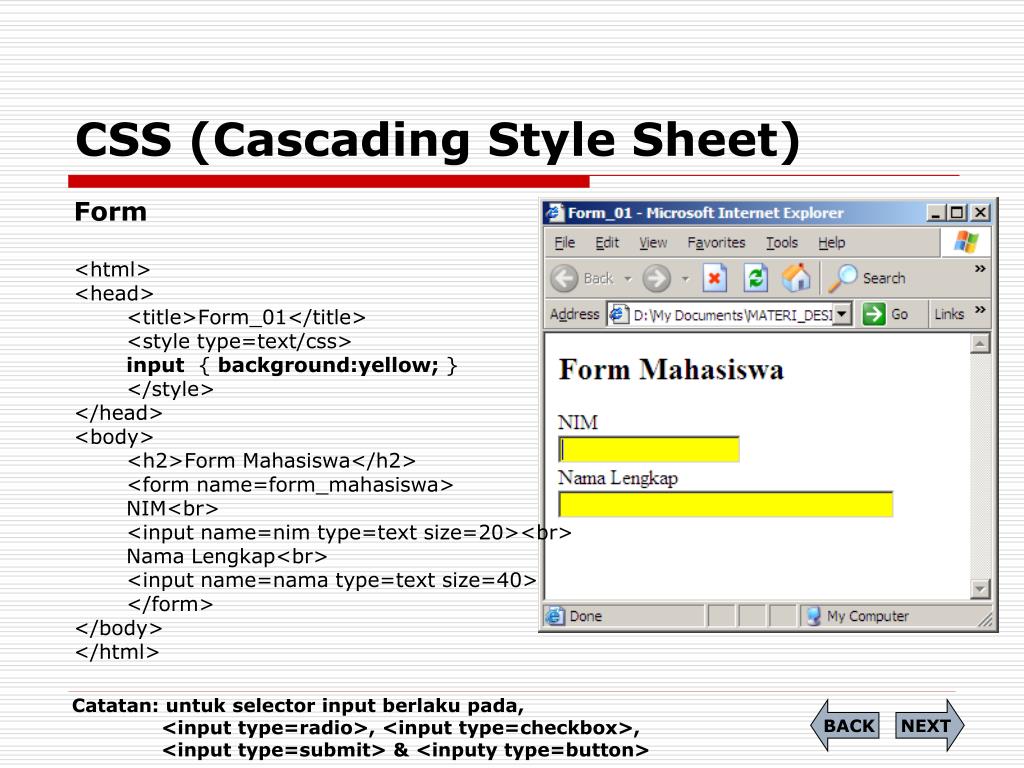1024x768 pixels.
Task: Expand the Forward button history dropdown
Action: (684, 277)
